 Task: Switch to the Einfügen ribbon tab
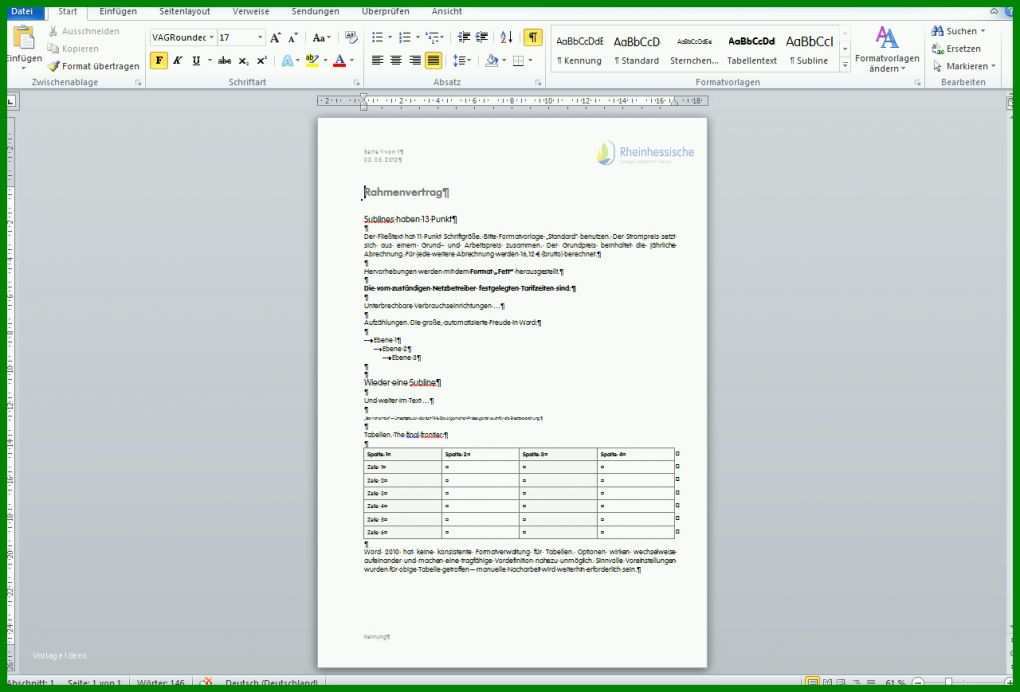118,12
